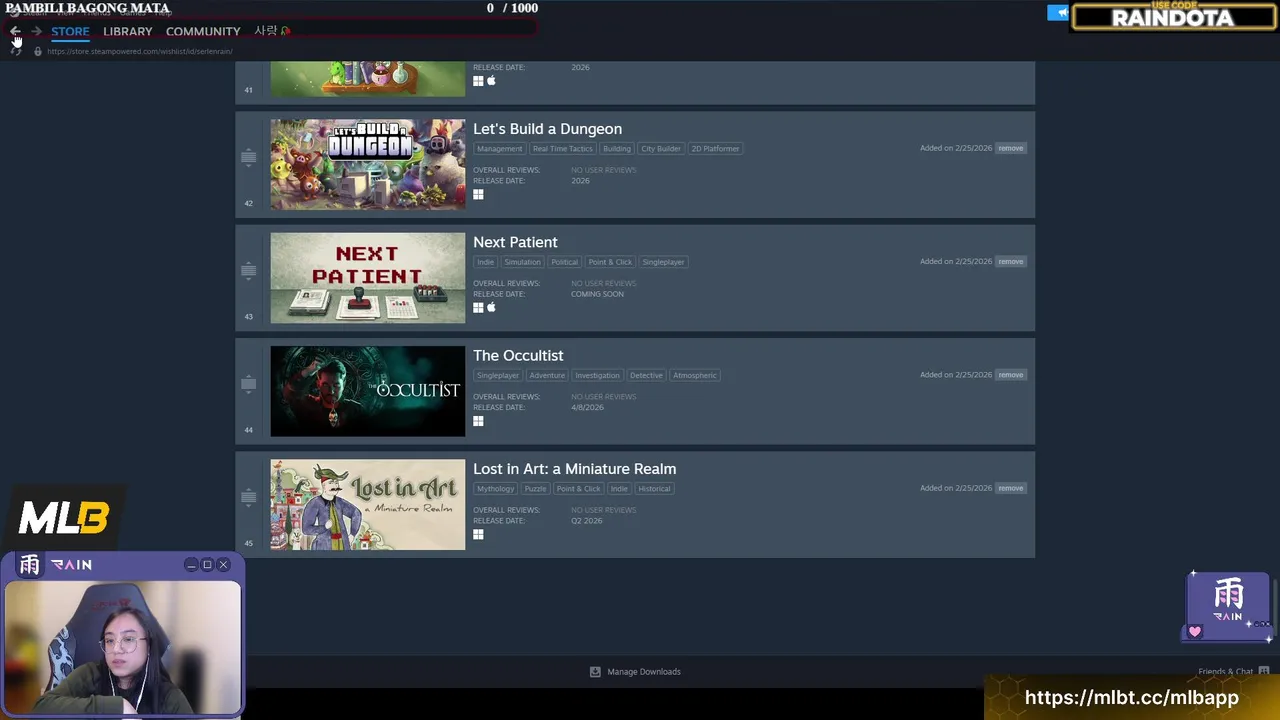This screenshot has width=1280, height=720.
Task: Select the Historical tag
Action: point(654,489)
